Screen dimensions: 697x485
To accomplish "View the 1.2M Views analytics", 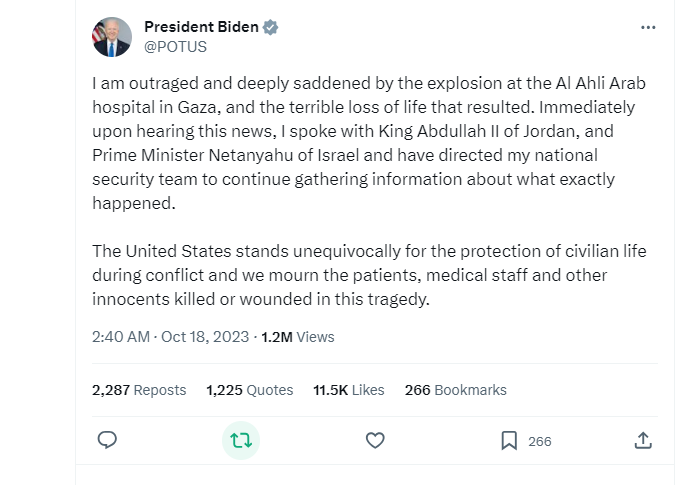I will click(297, 337).
